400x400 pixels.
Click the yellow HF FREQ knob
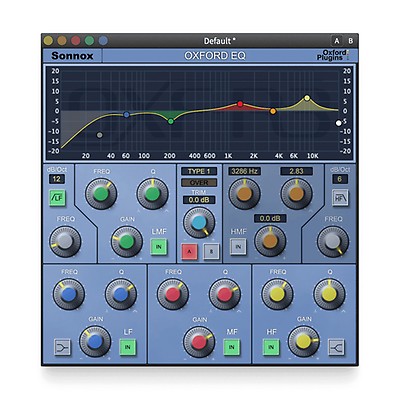277,294
